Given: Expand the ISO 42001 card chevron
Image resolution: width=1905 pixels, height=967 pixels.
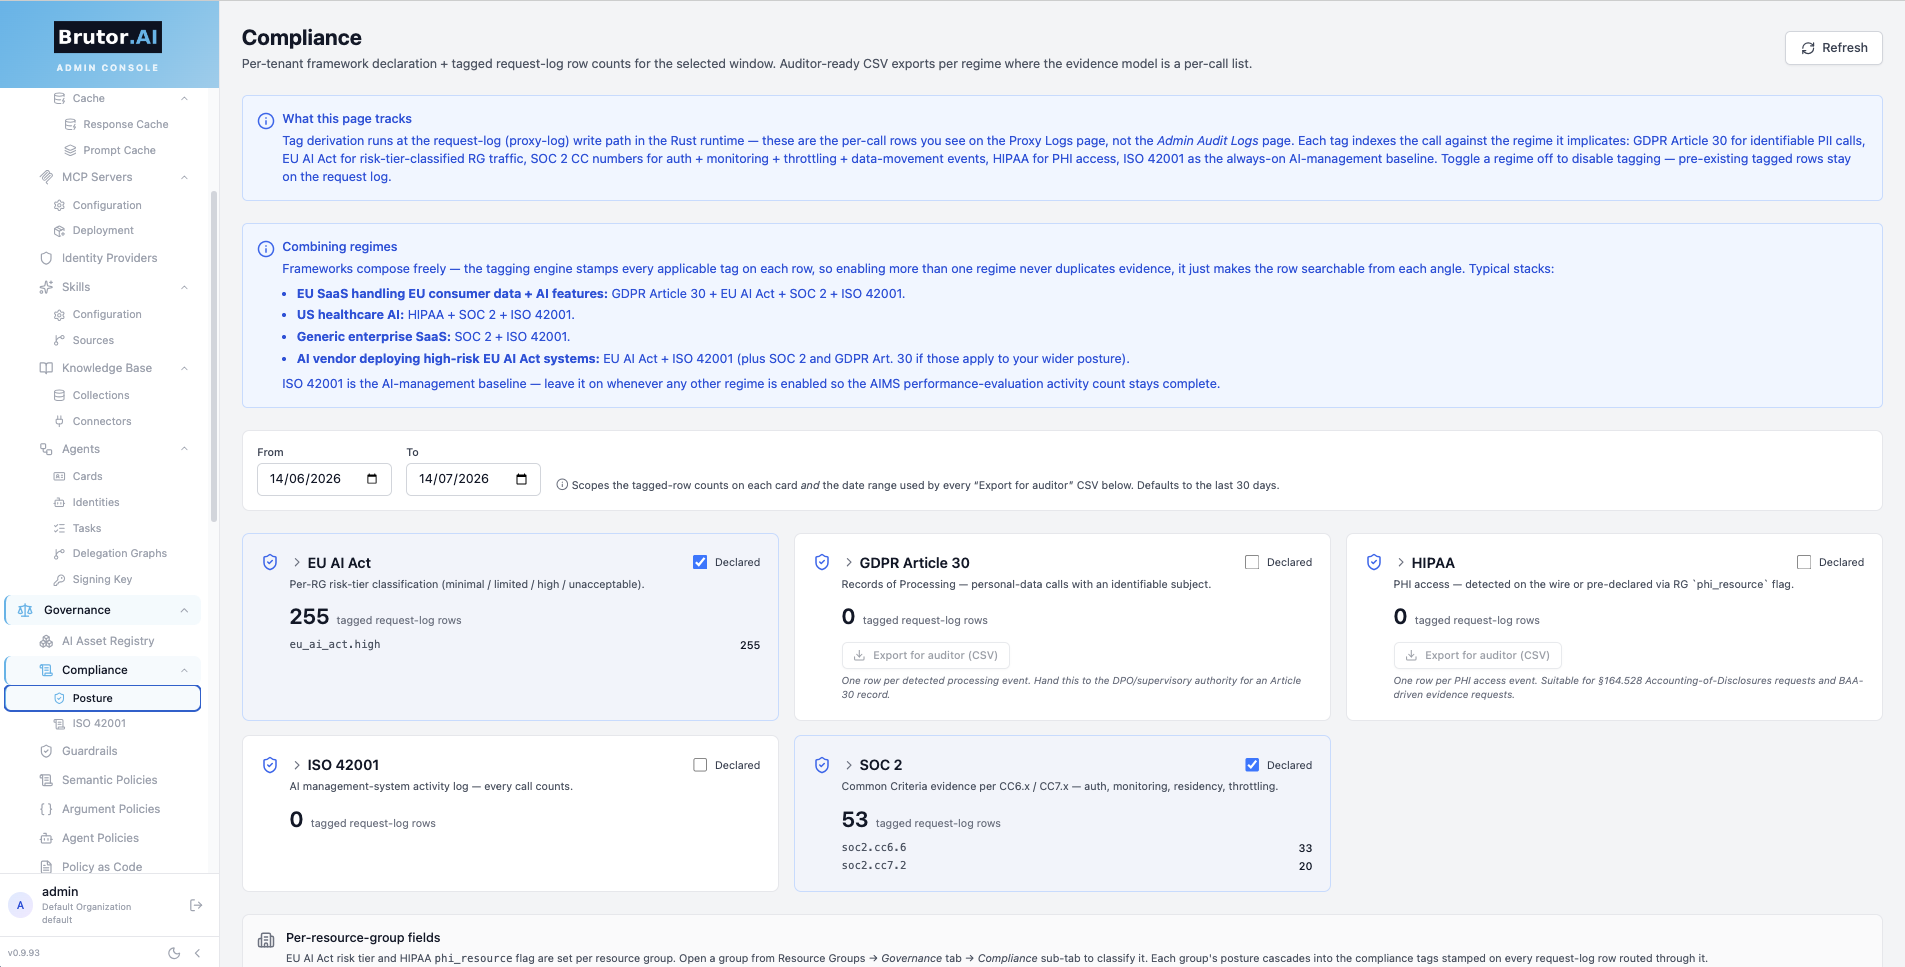Looking at the screenshot, I should (x=297, y=765).
